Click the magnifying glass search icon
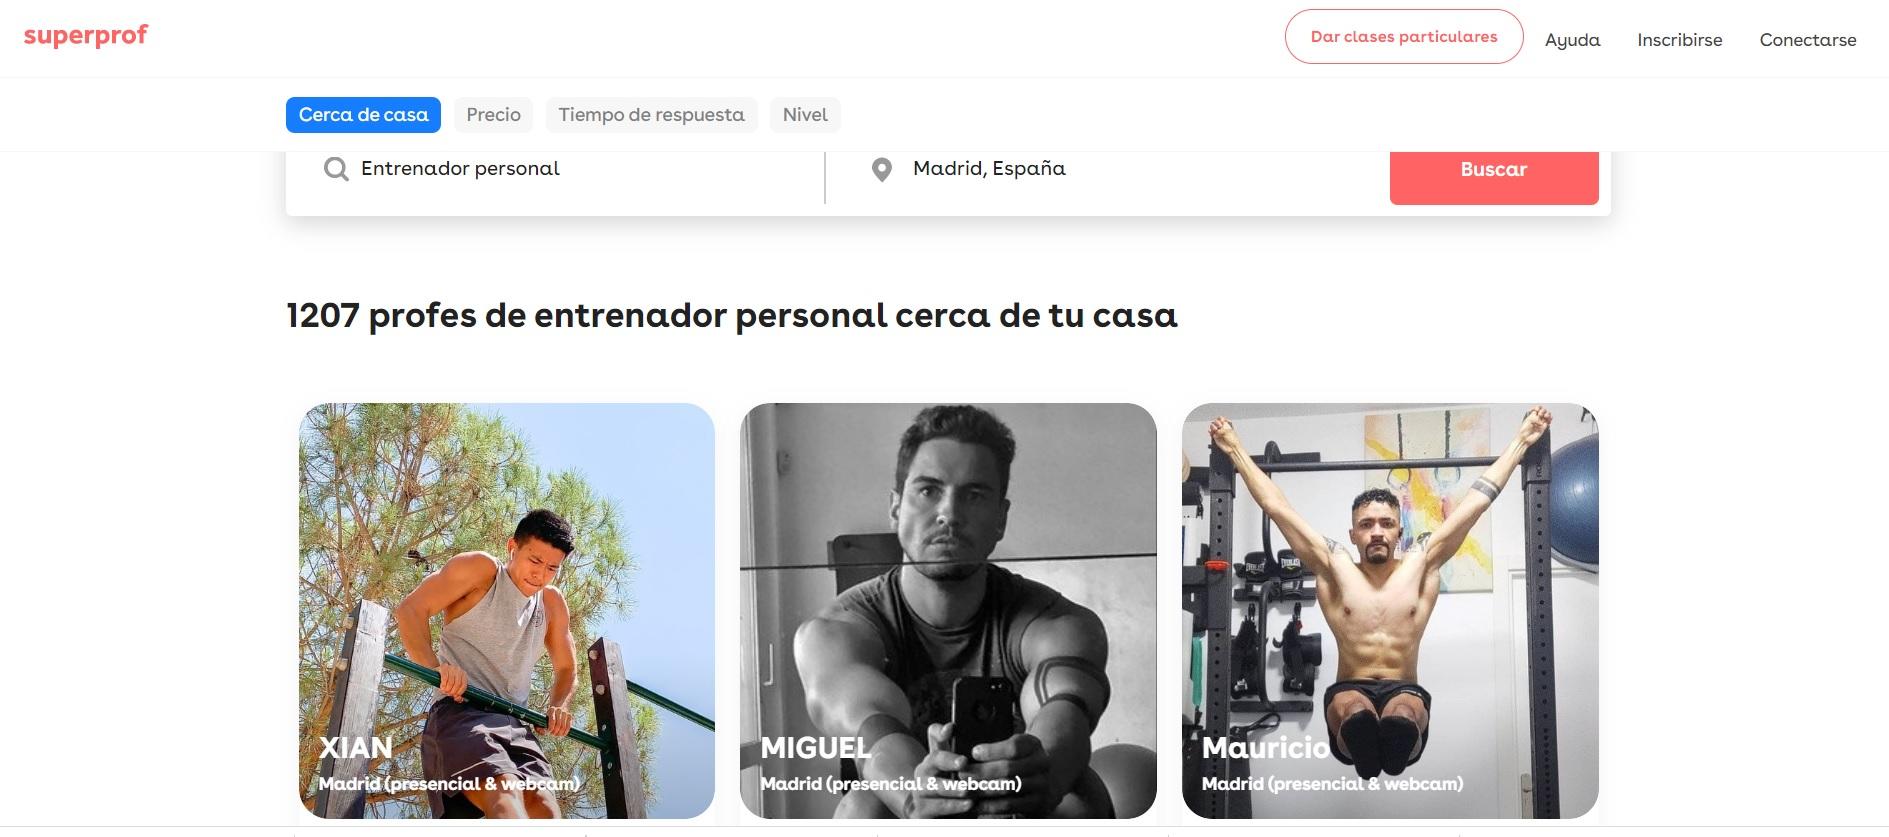The image size is (1889, 837). (336, 169)
